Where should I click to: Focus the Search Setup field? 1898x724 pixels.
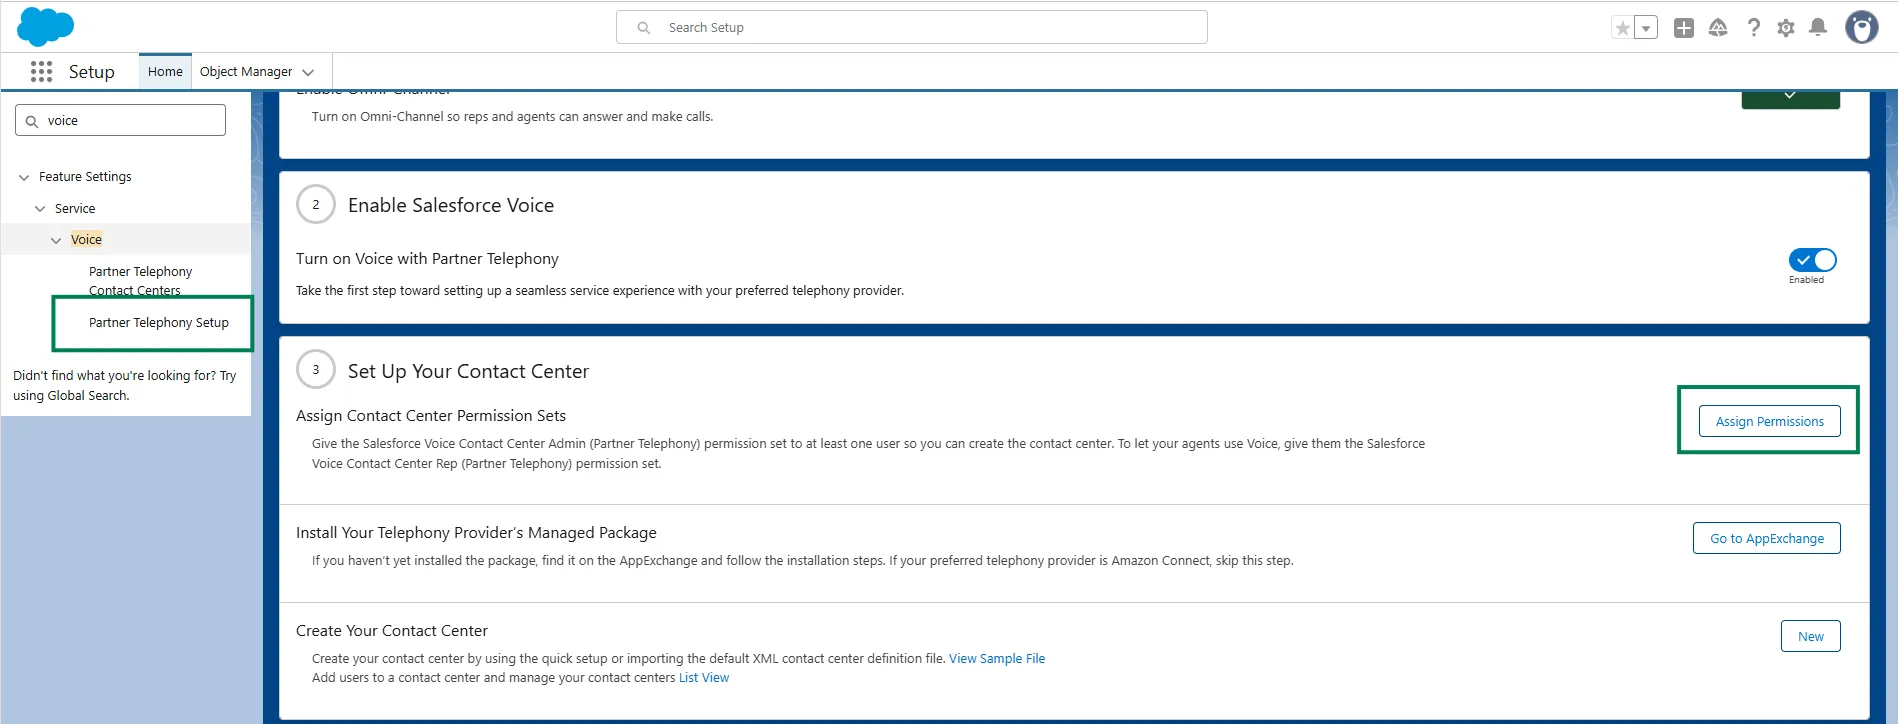(912, 27)
